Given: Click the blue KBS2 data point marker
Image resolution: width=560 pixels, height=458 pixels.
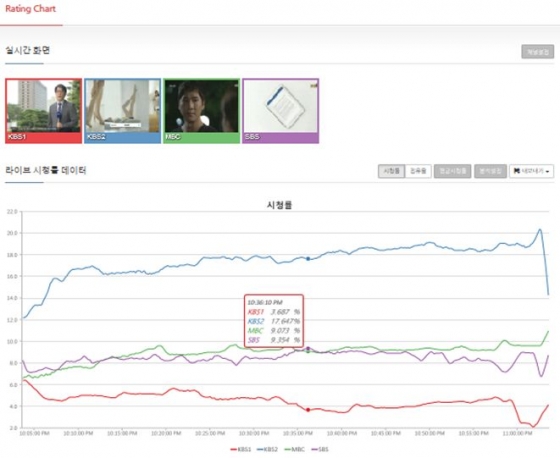Looking at the screenshot, I should (308, 259).
